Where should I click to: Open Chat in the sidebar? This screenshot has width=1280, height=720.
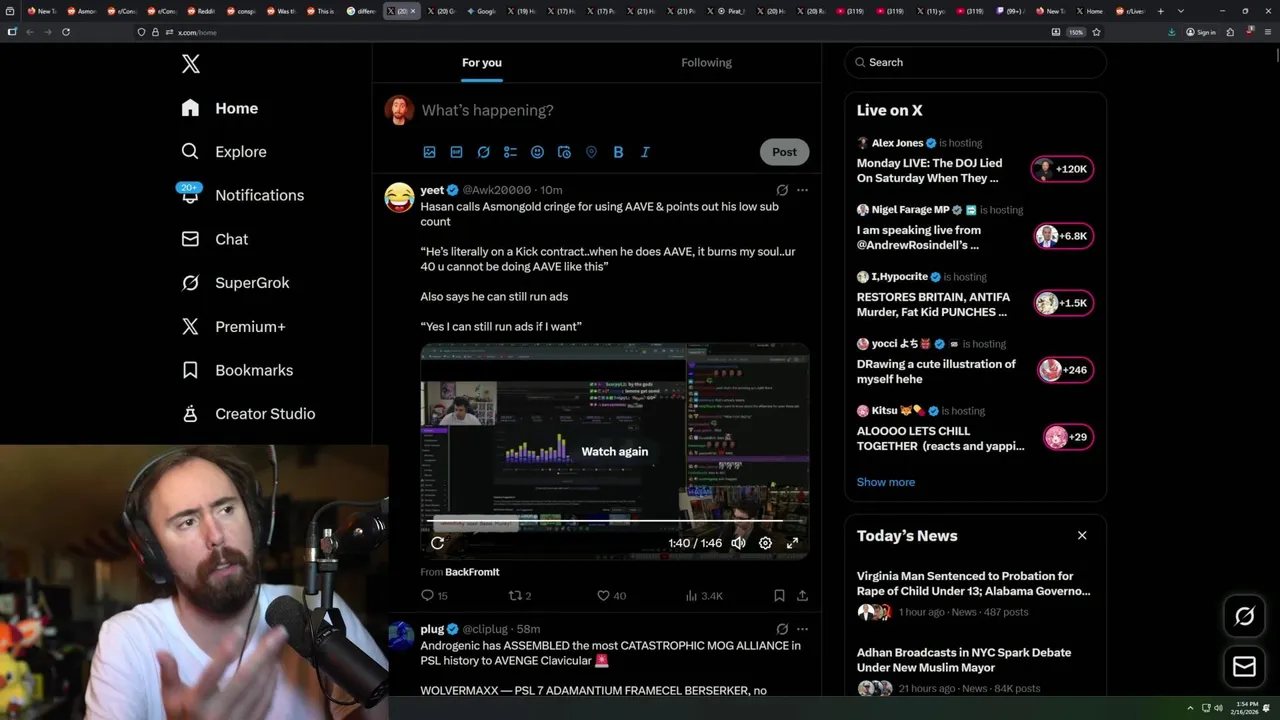(215, 239)
